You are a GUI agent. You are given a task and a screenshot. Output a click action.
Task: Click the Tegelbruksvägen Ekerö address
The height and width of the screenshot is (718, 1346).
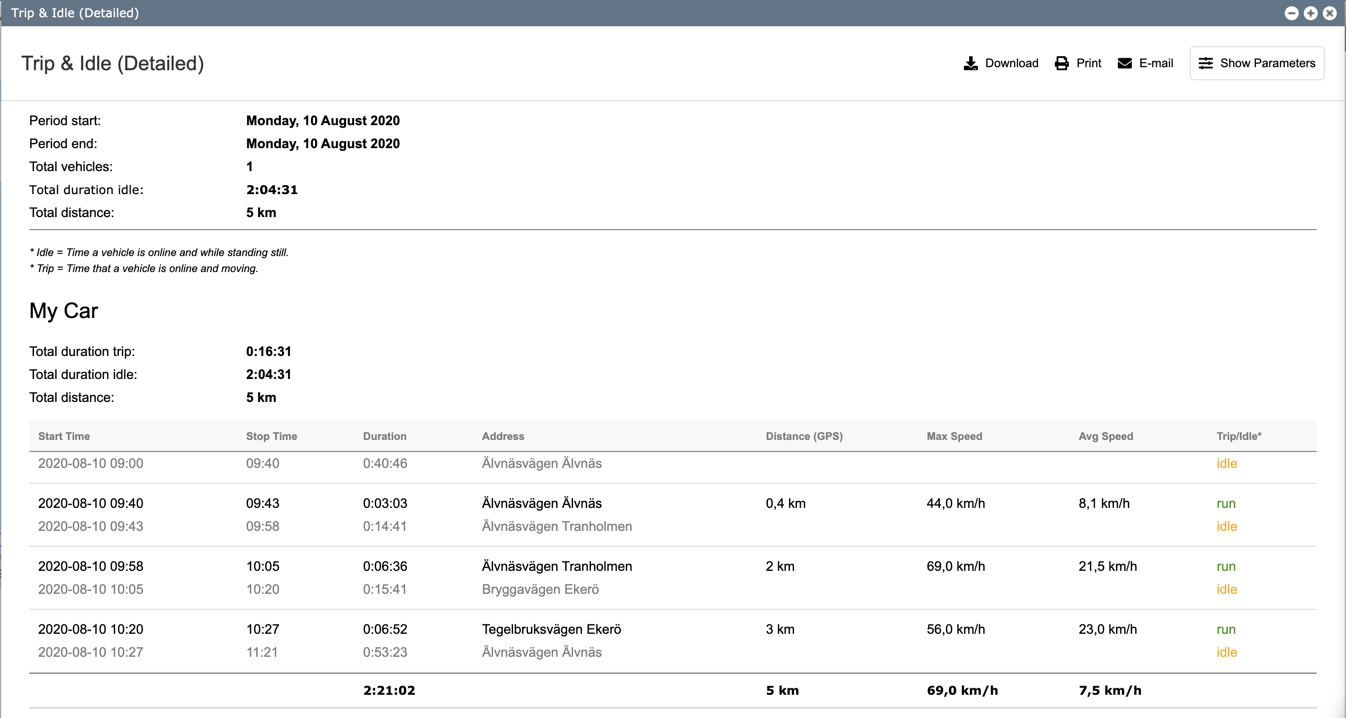[551, 629]
